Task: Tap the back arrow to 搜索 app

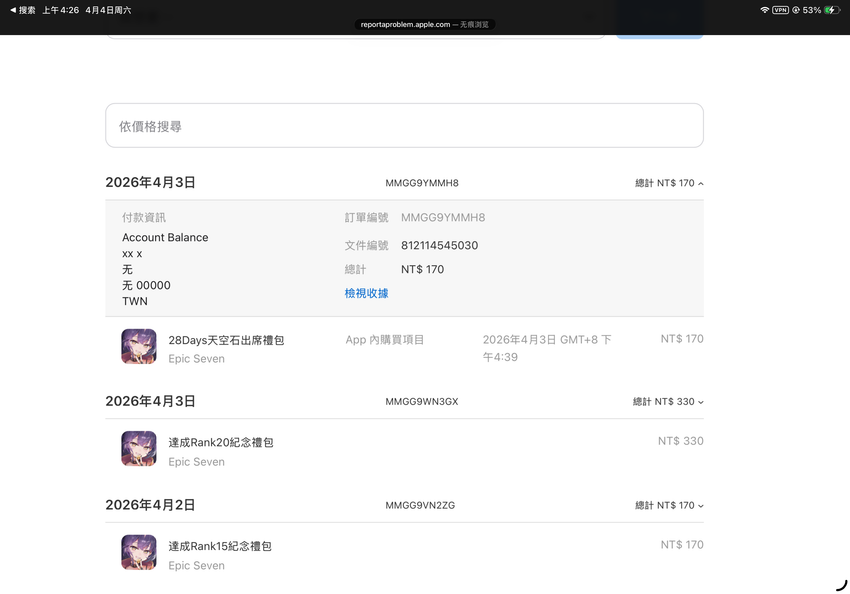Action: click(x=22, y=10)
